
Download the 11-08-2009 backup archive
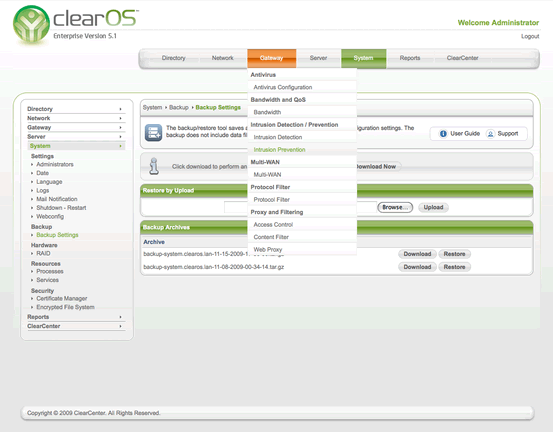click(417, 267)
